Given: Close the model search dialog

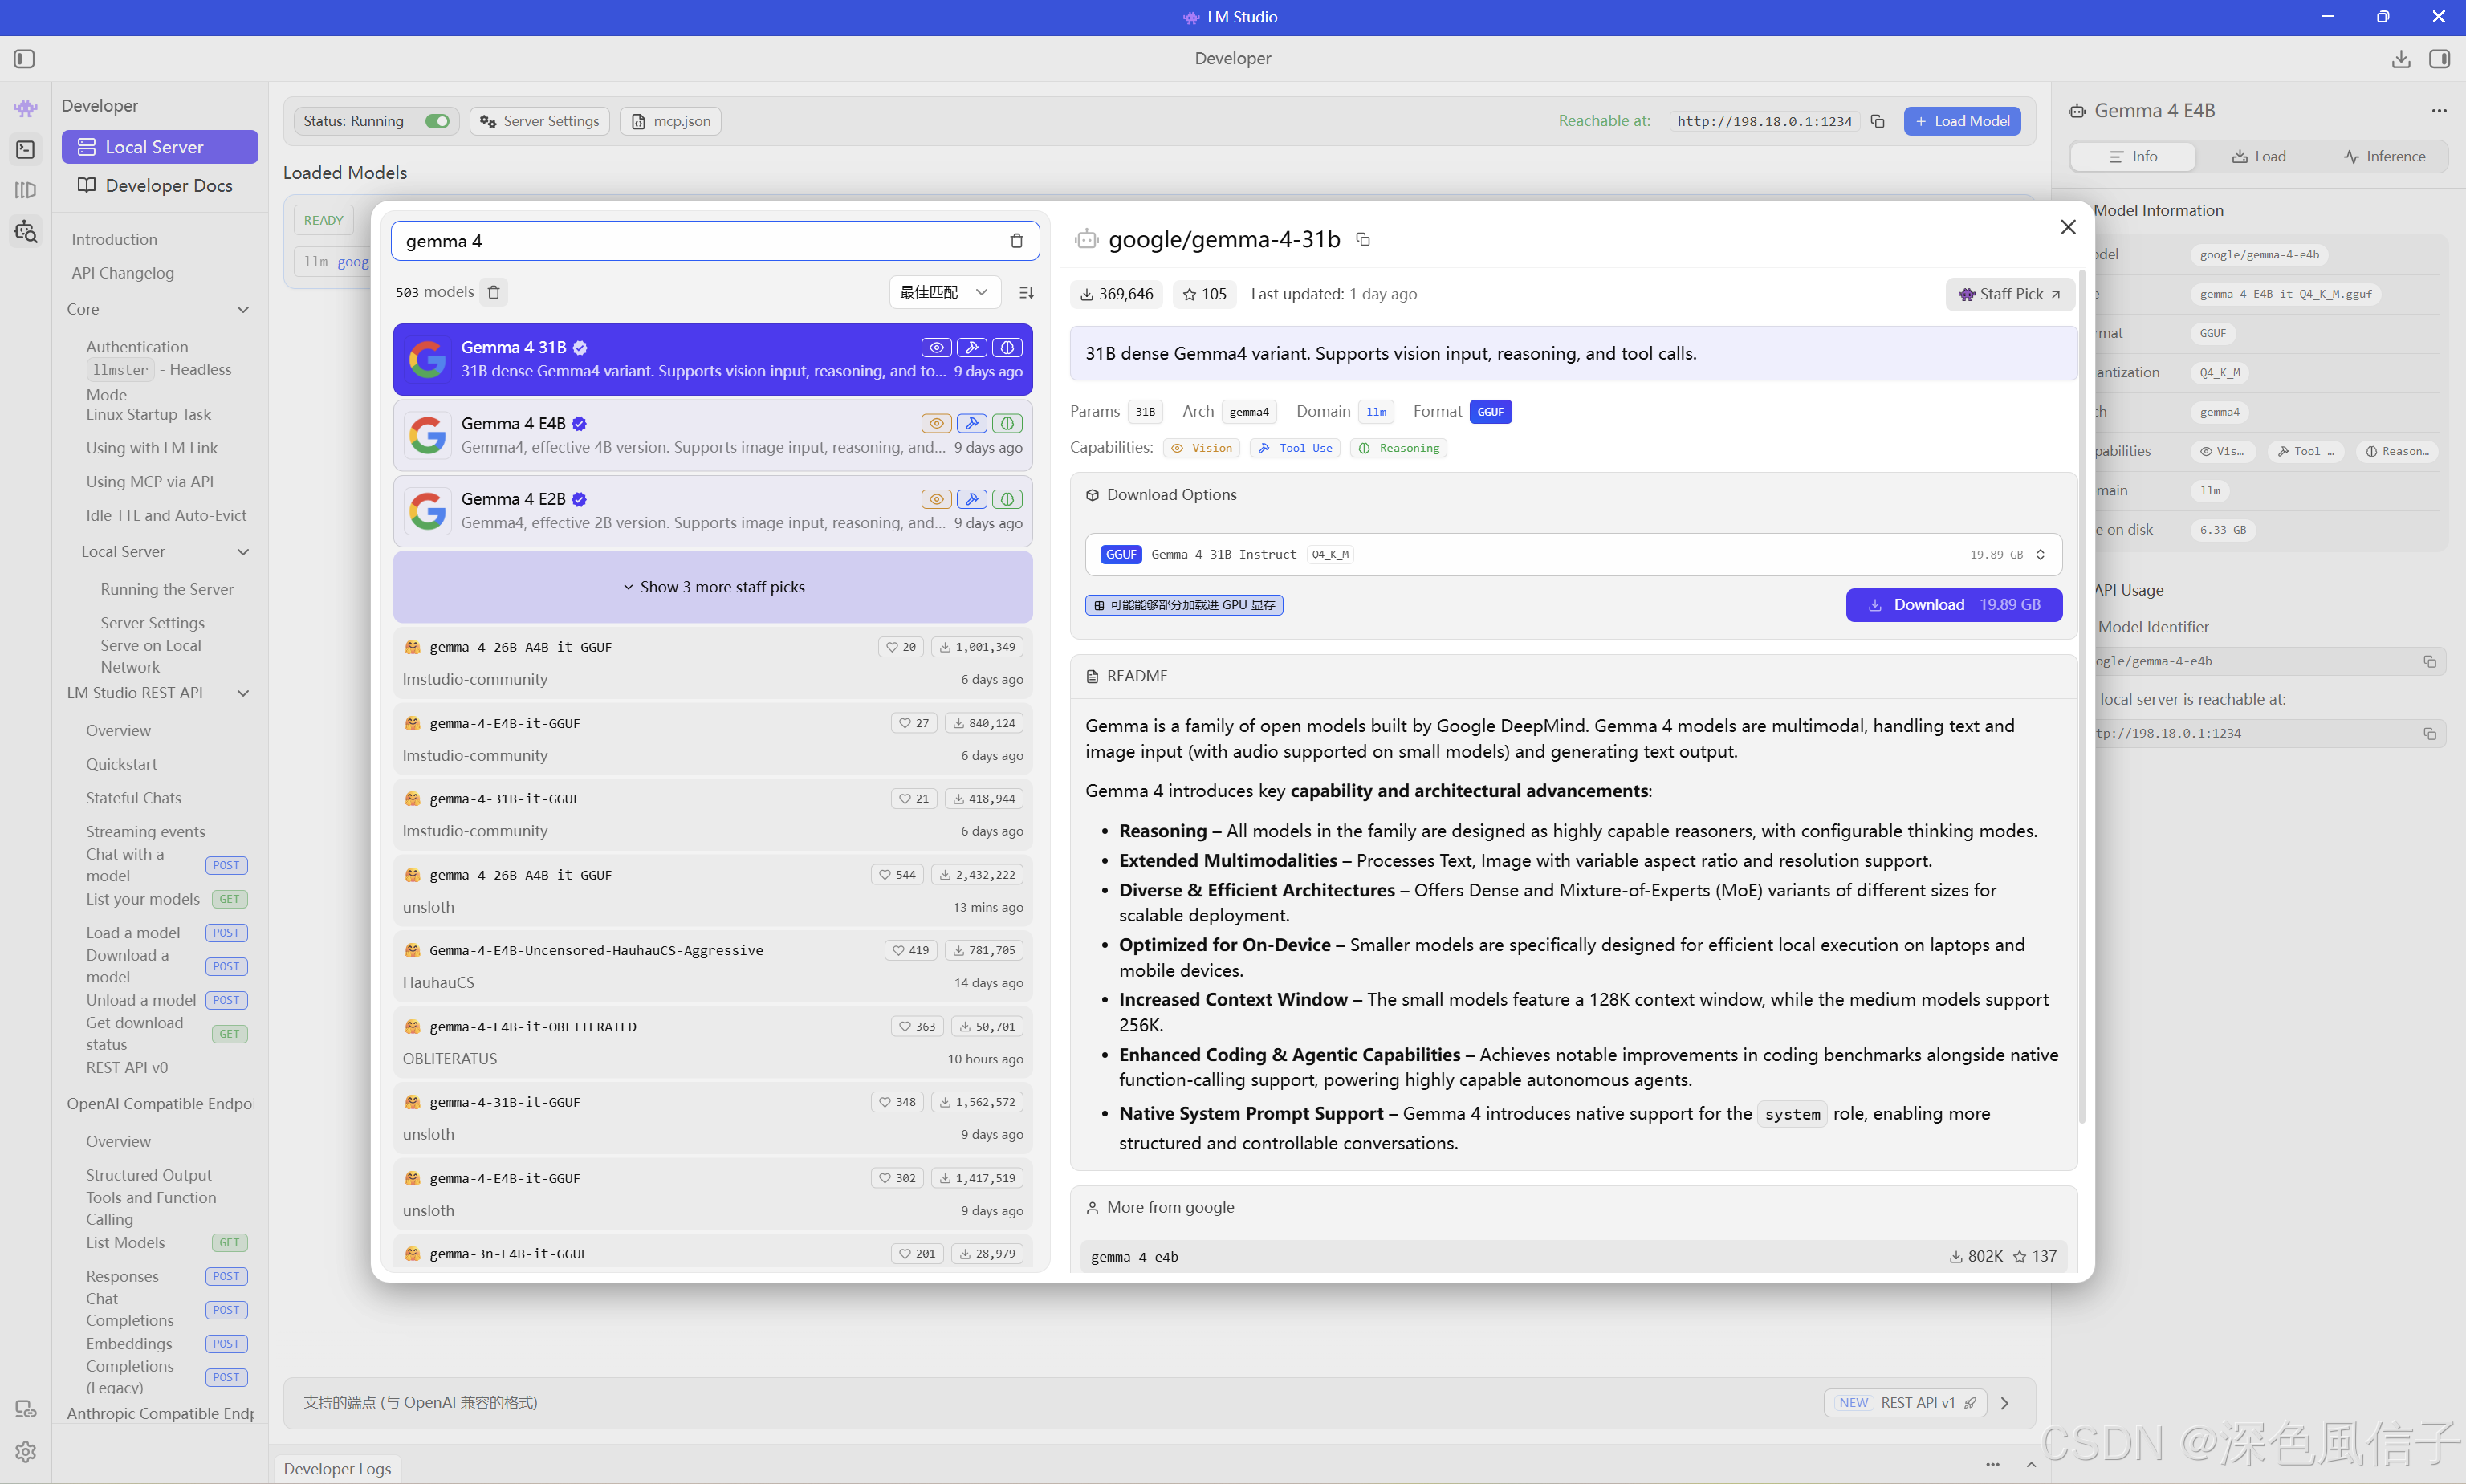Looking at the screenshot, I should 2068,227.
